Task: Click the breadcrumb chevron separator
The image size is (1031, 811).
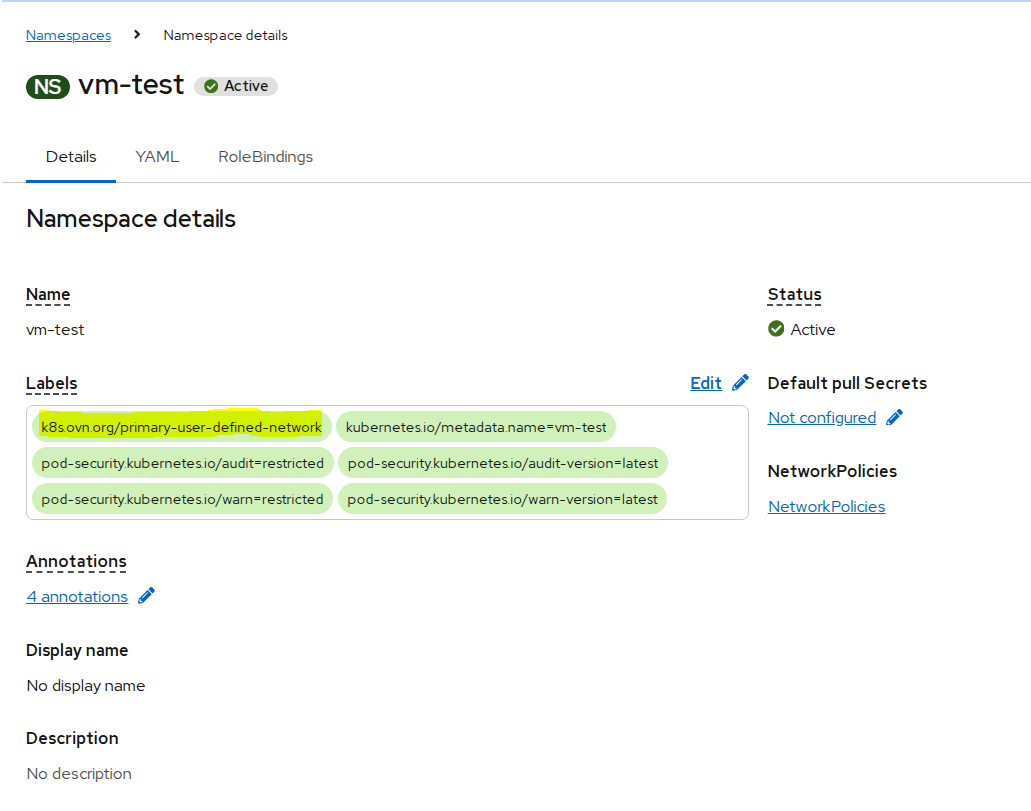Action: (137, 35)
